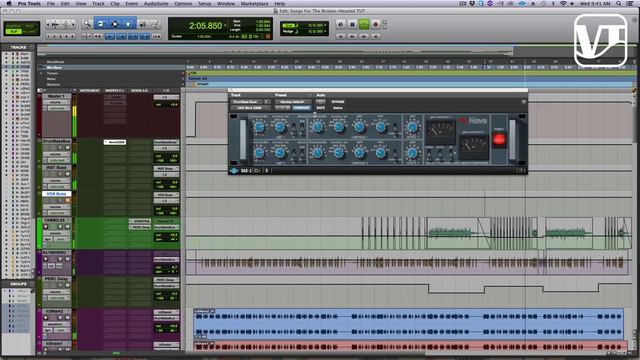Image resolution: width=640 pixels, height=360 pixels.
Task: Click the Rewind transport button
Action: click(352, 36)
